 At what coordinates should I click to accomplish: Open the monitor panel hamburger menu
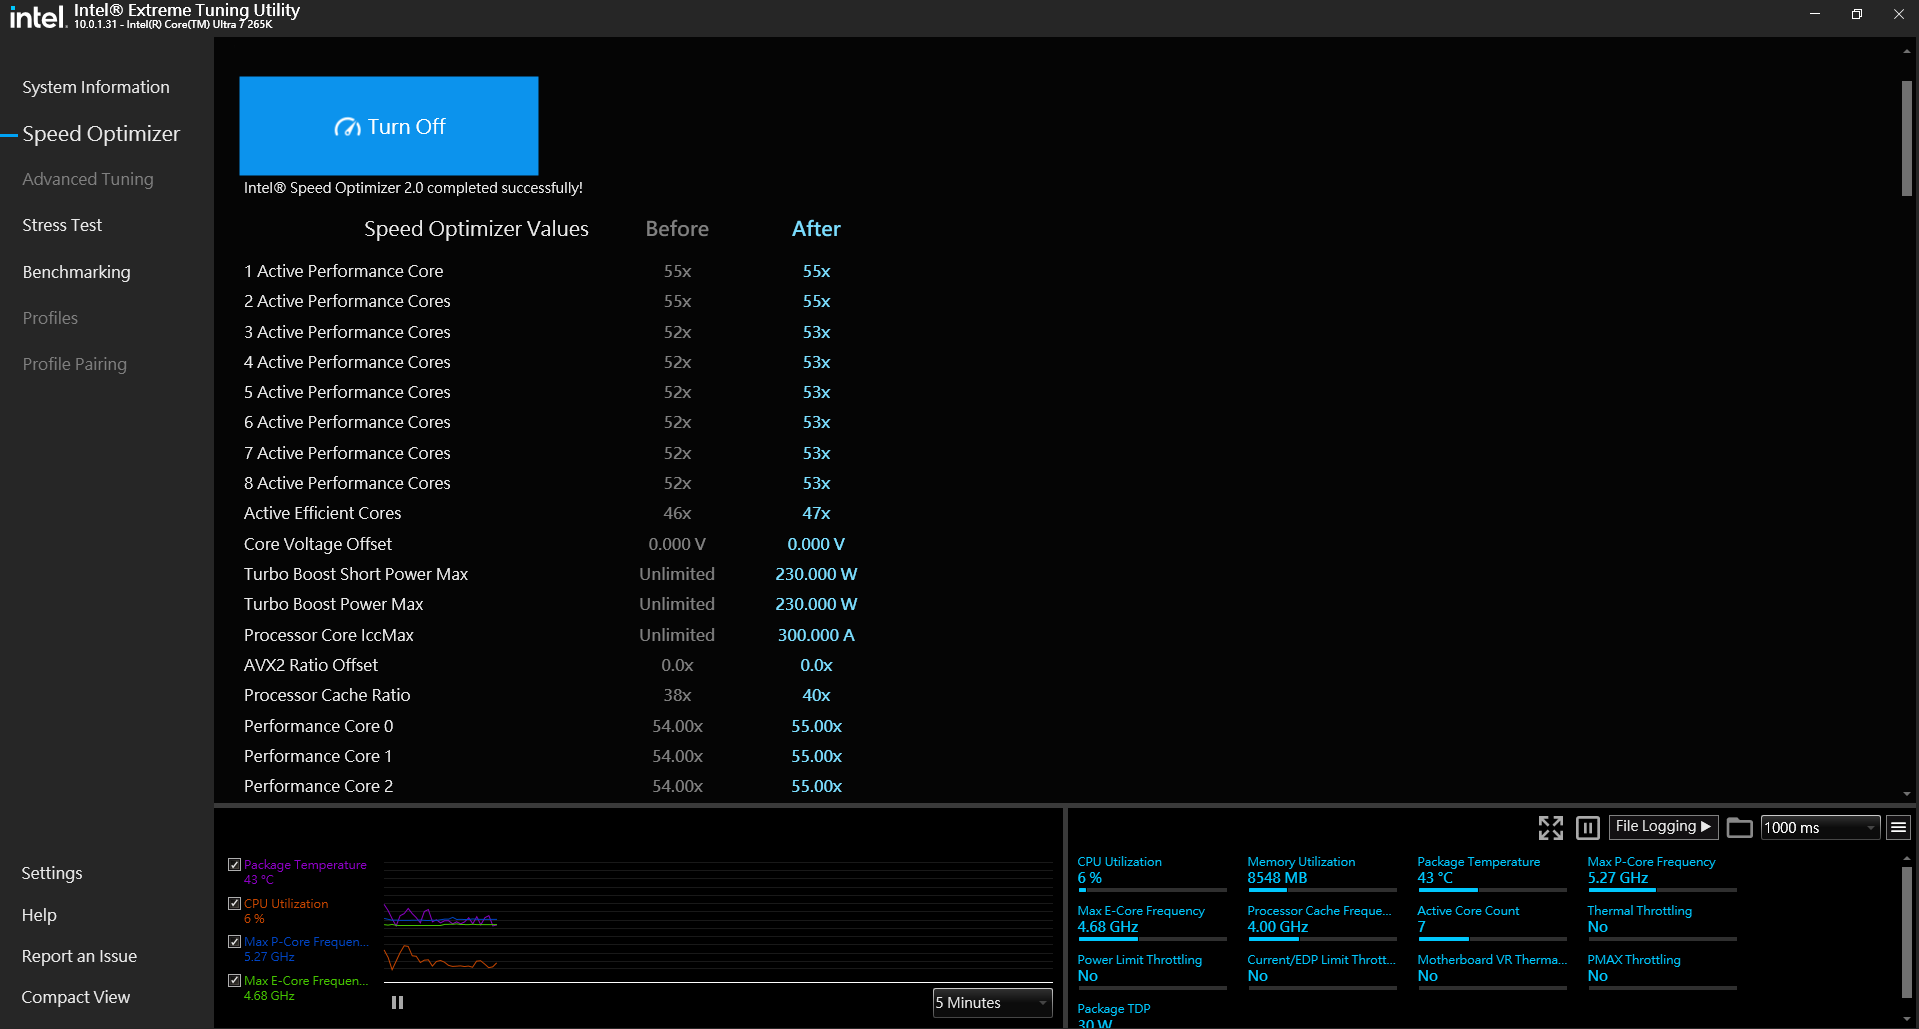(1897, 827)
